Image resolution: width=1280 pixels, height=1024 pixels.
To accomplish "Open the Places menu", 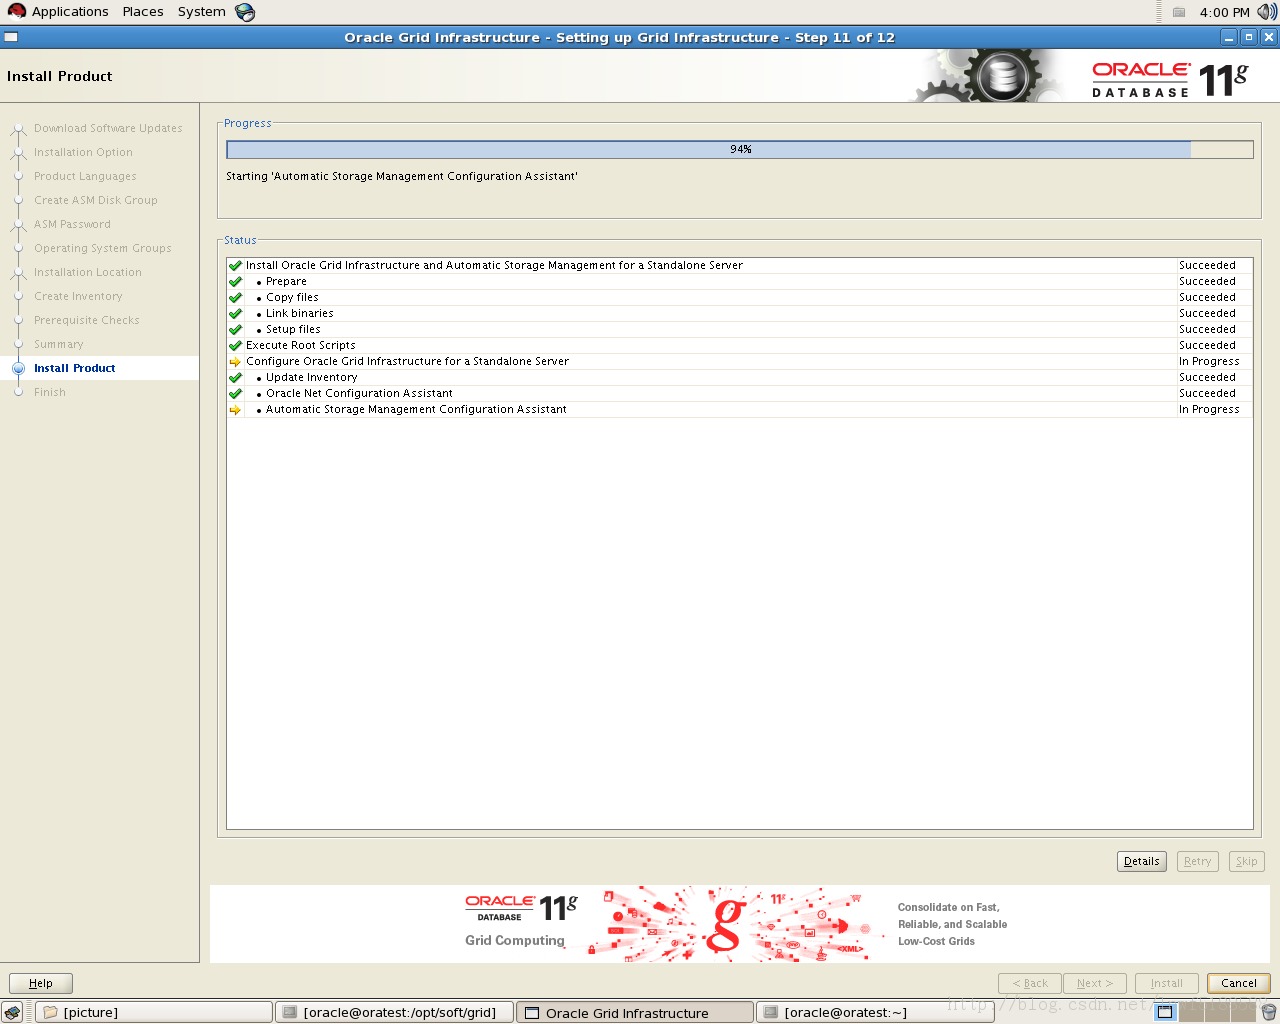I will click(143, 12).
